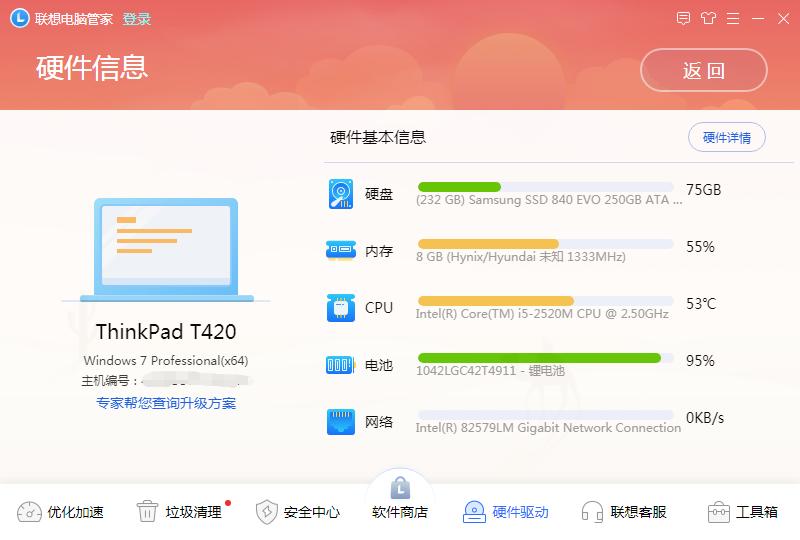800x540 pixels.
Task: Click the trash can icon for 垃圾清理
Action: coord(147,511)
